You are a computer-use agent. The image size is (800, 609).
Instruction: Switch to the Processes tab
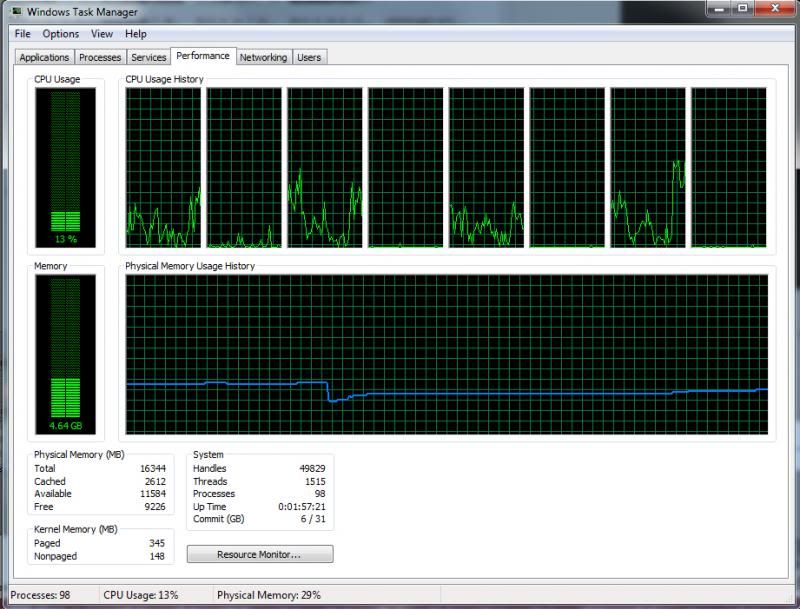100,57
